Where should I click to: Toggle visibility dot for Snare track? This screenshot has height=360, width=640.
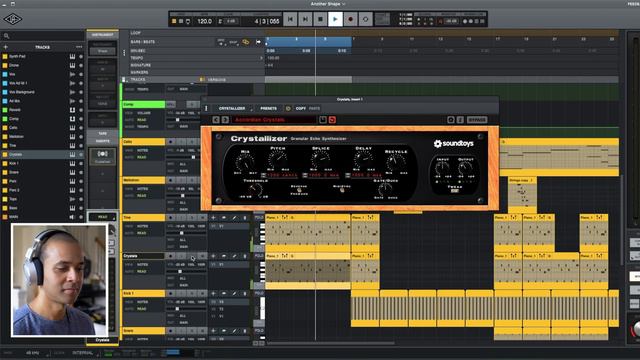[x=81, y=172]
